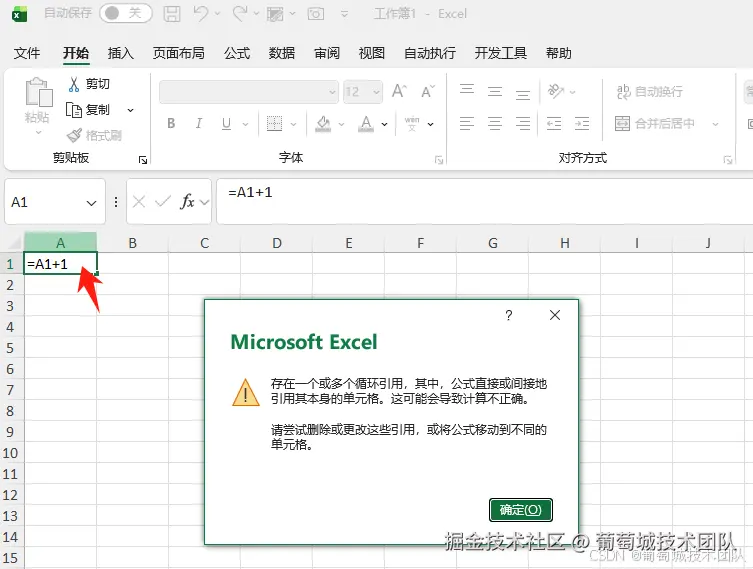Click the 合并后居中 button
This screenshot has height=569, width=753.
(655, 123)
